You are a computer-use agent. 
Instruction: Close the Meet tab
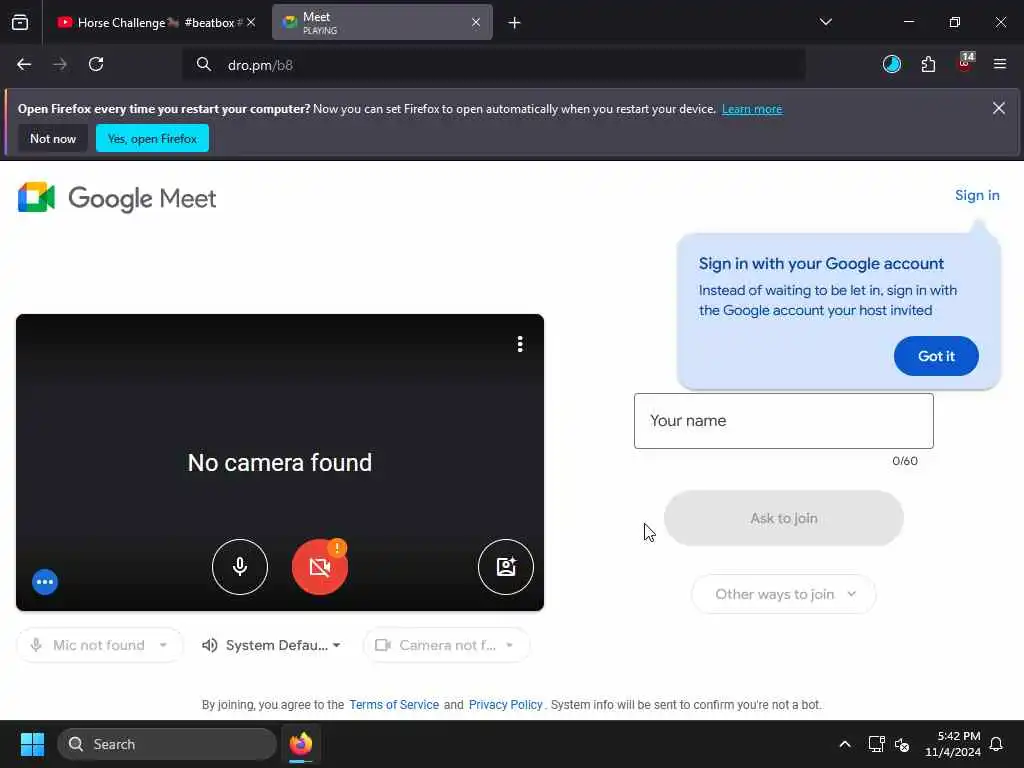476,23
